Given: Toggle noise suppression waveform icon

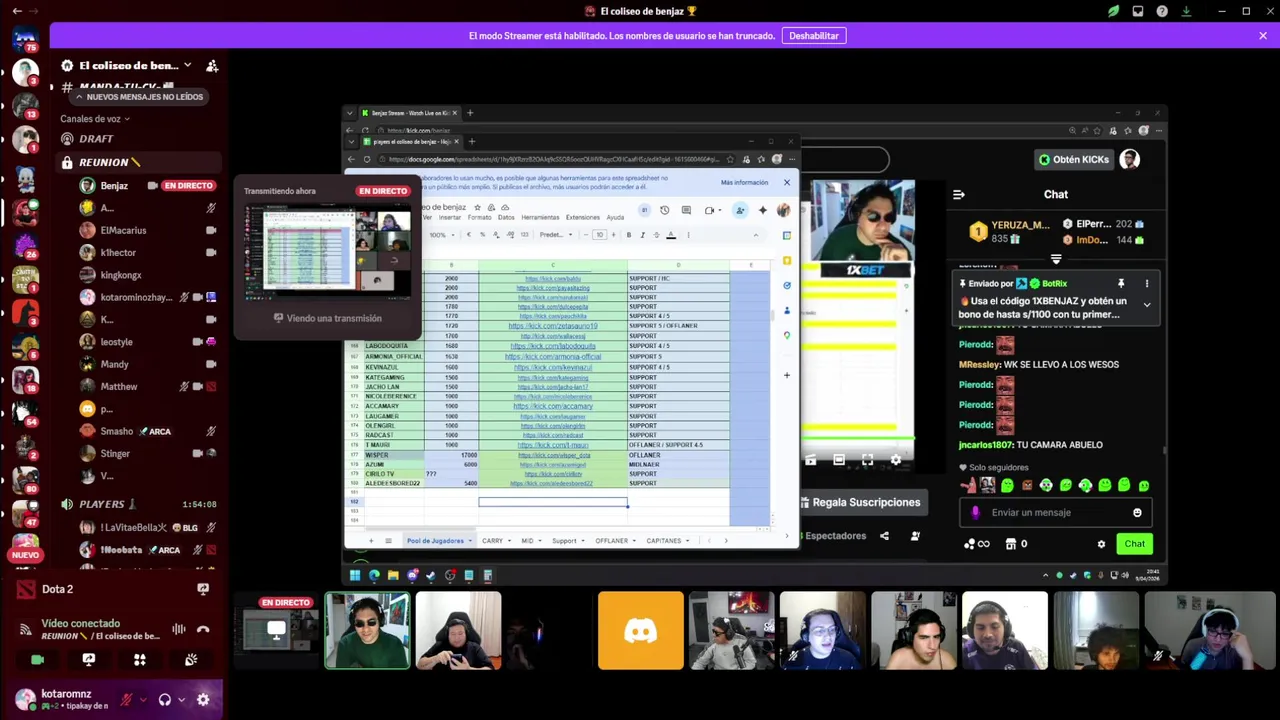Looking at the screenshot, I should pyautogui.click(x=178, y=629).
